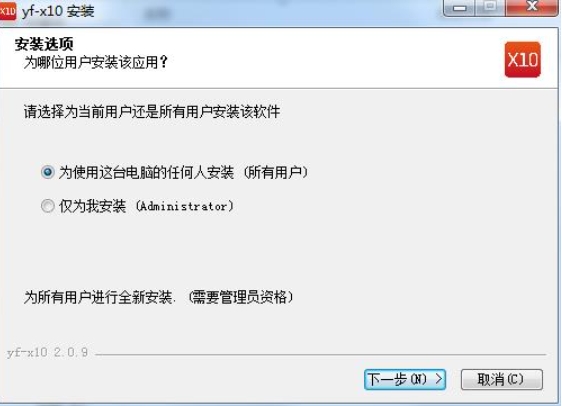The image size is (562, 406).
Task: Click the X10 icon in title bar
Action: click(8, 11)
